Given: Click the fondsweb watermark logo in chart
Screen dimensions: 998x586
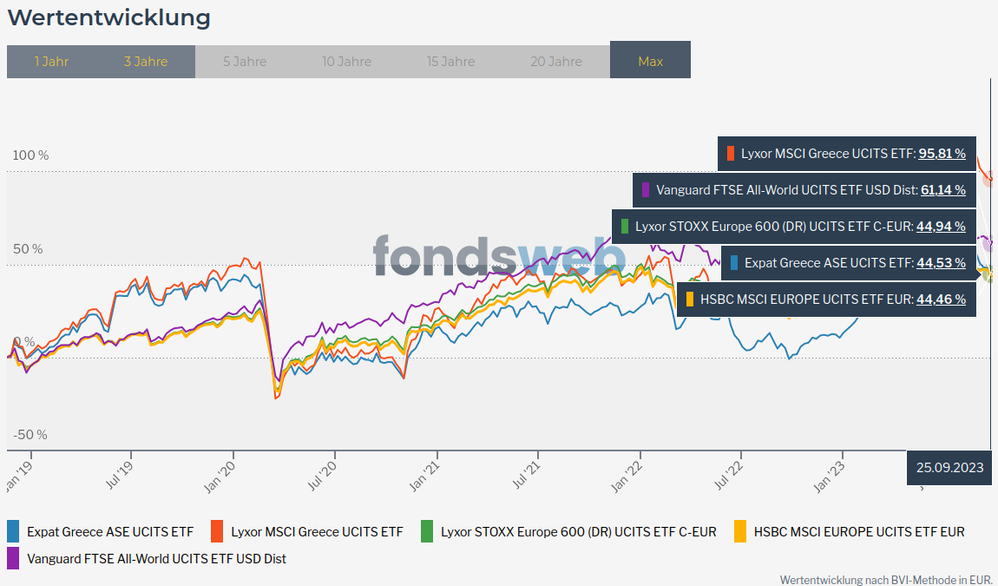Looking at the screenshot, I should 499,256.
